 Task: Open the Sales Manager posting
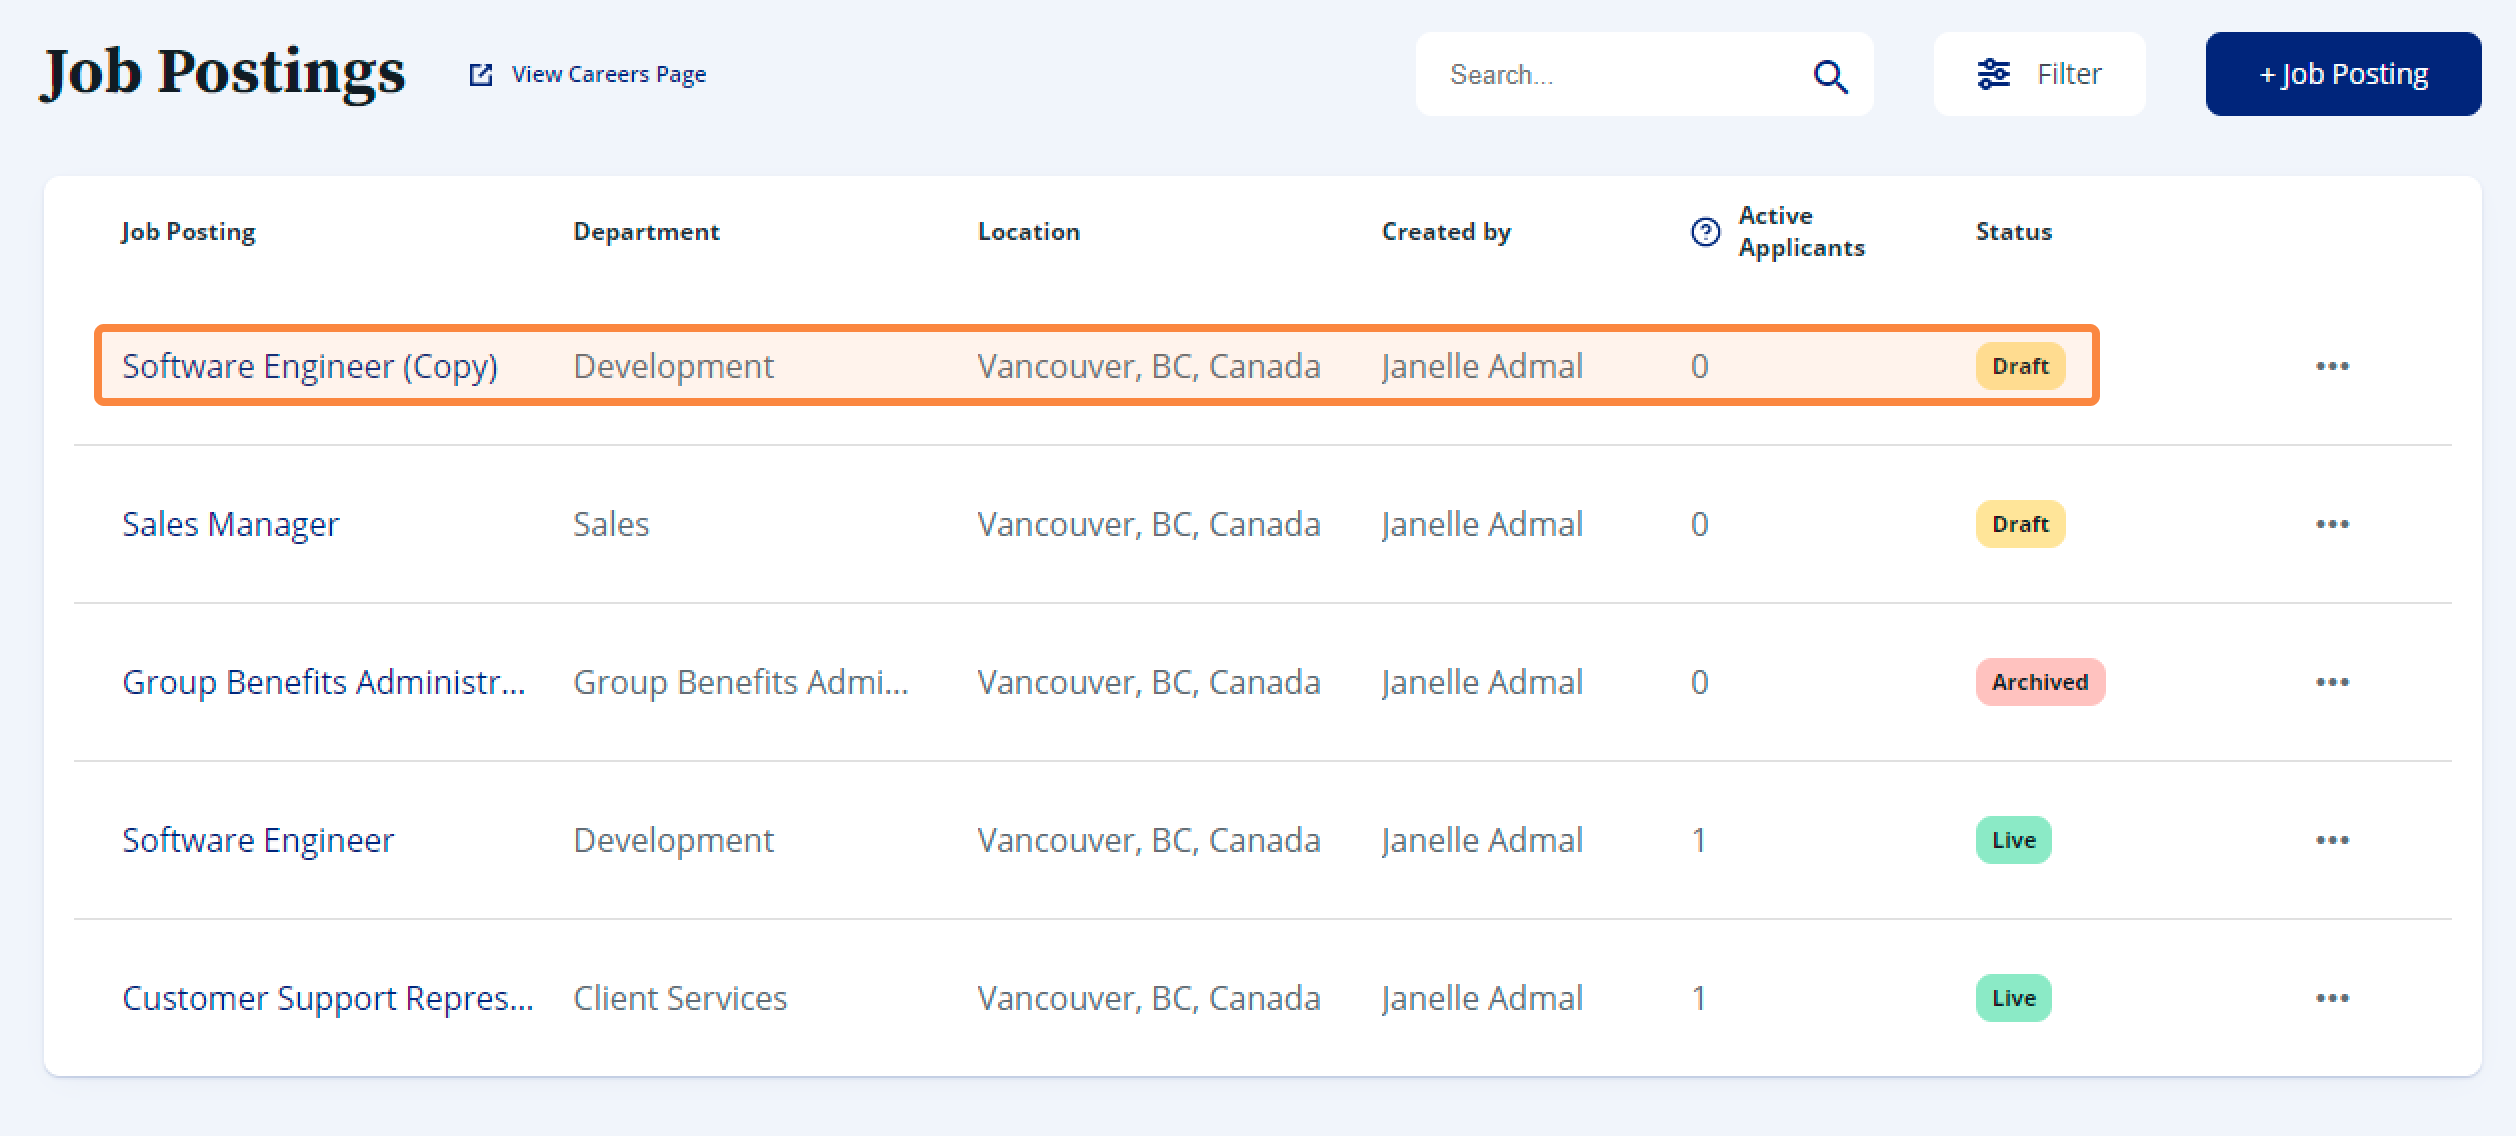pos(231,524)
